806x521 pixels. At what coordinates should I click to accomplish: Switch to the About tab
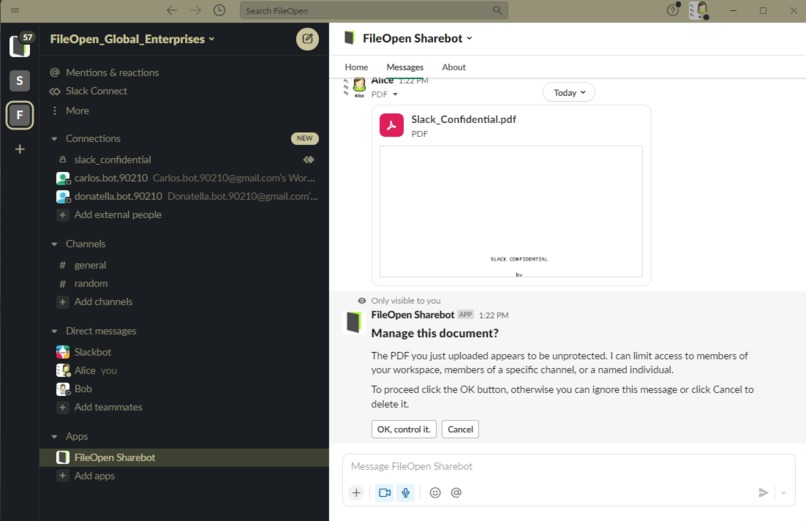(x=453, y=67)
